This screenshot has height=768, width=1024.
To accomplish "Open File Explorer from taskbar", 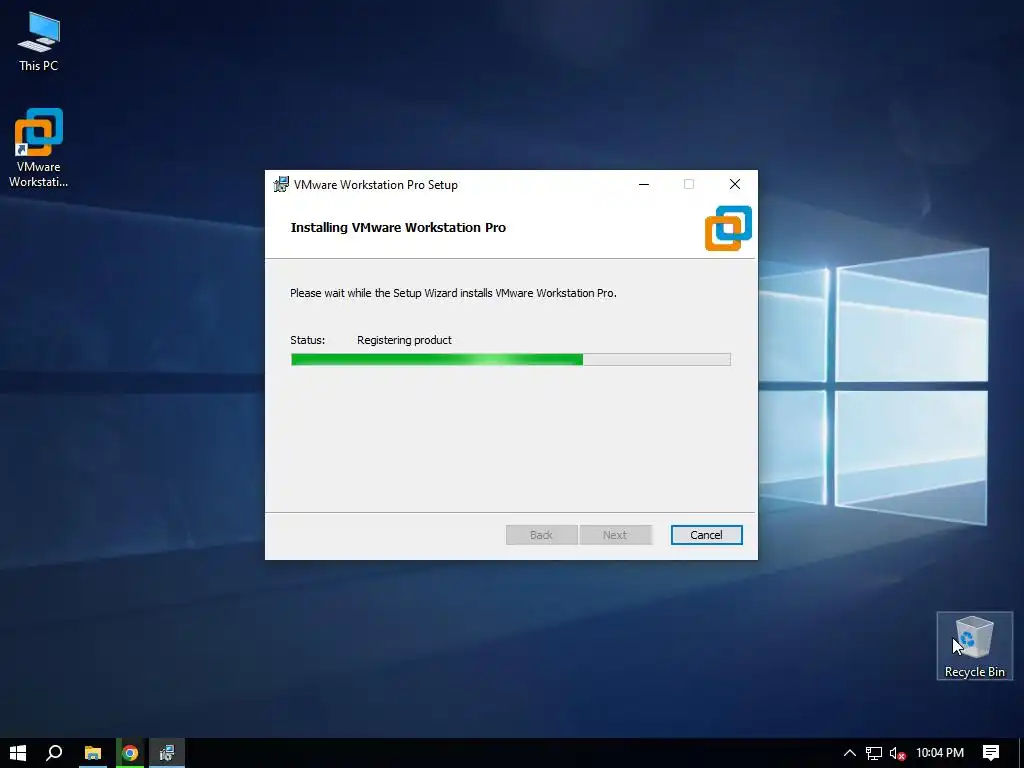I will 93,753.
